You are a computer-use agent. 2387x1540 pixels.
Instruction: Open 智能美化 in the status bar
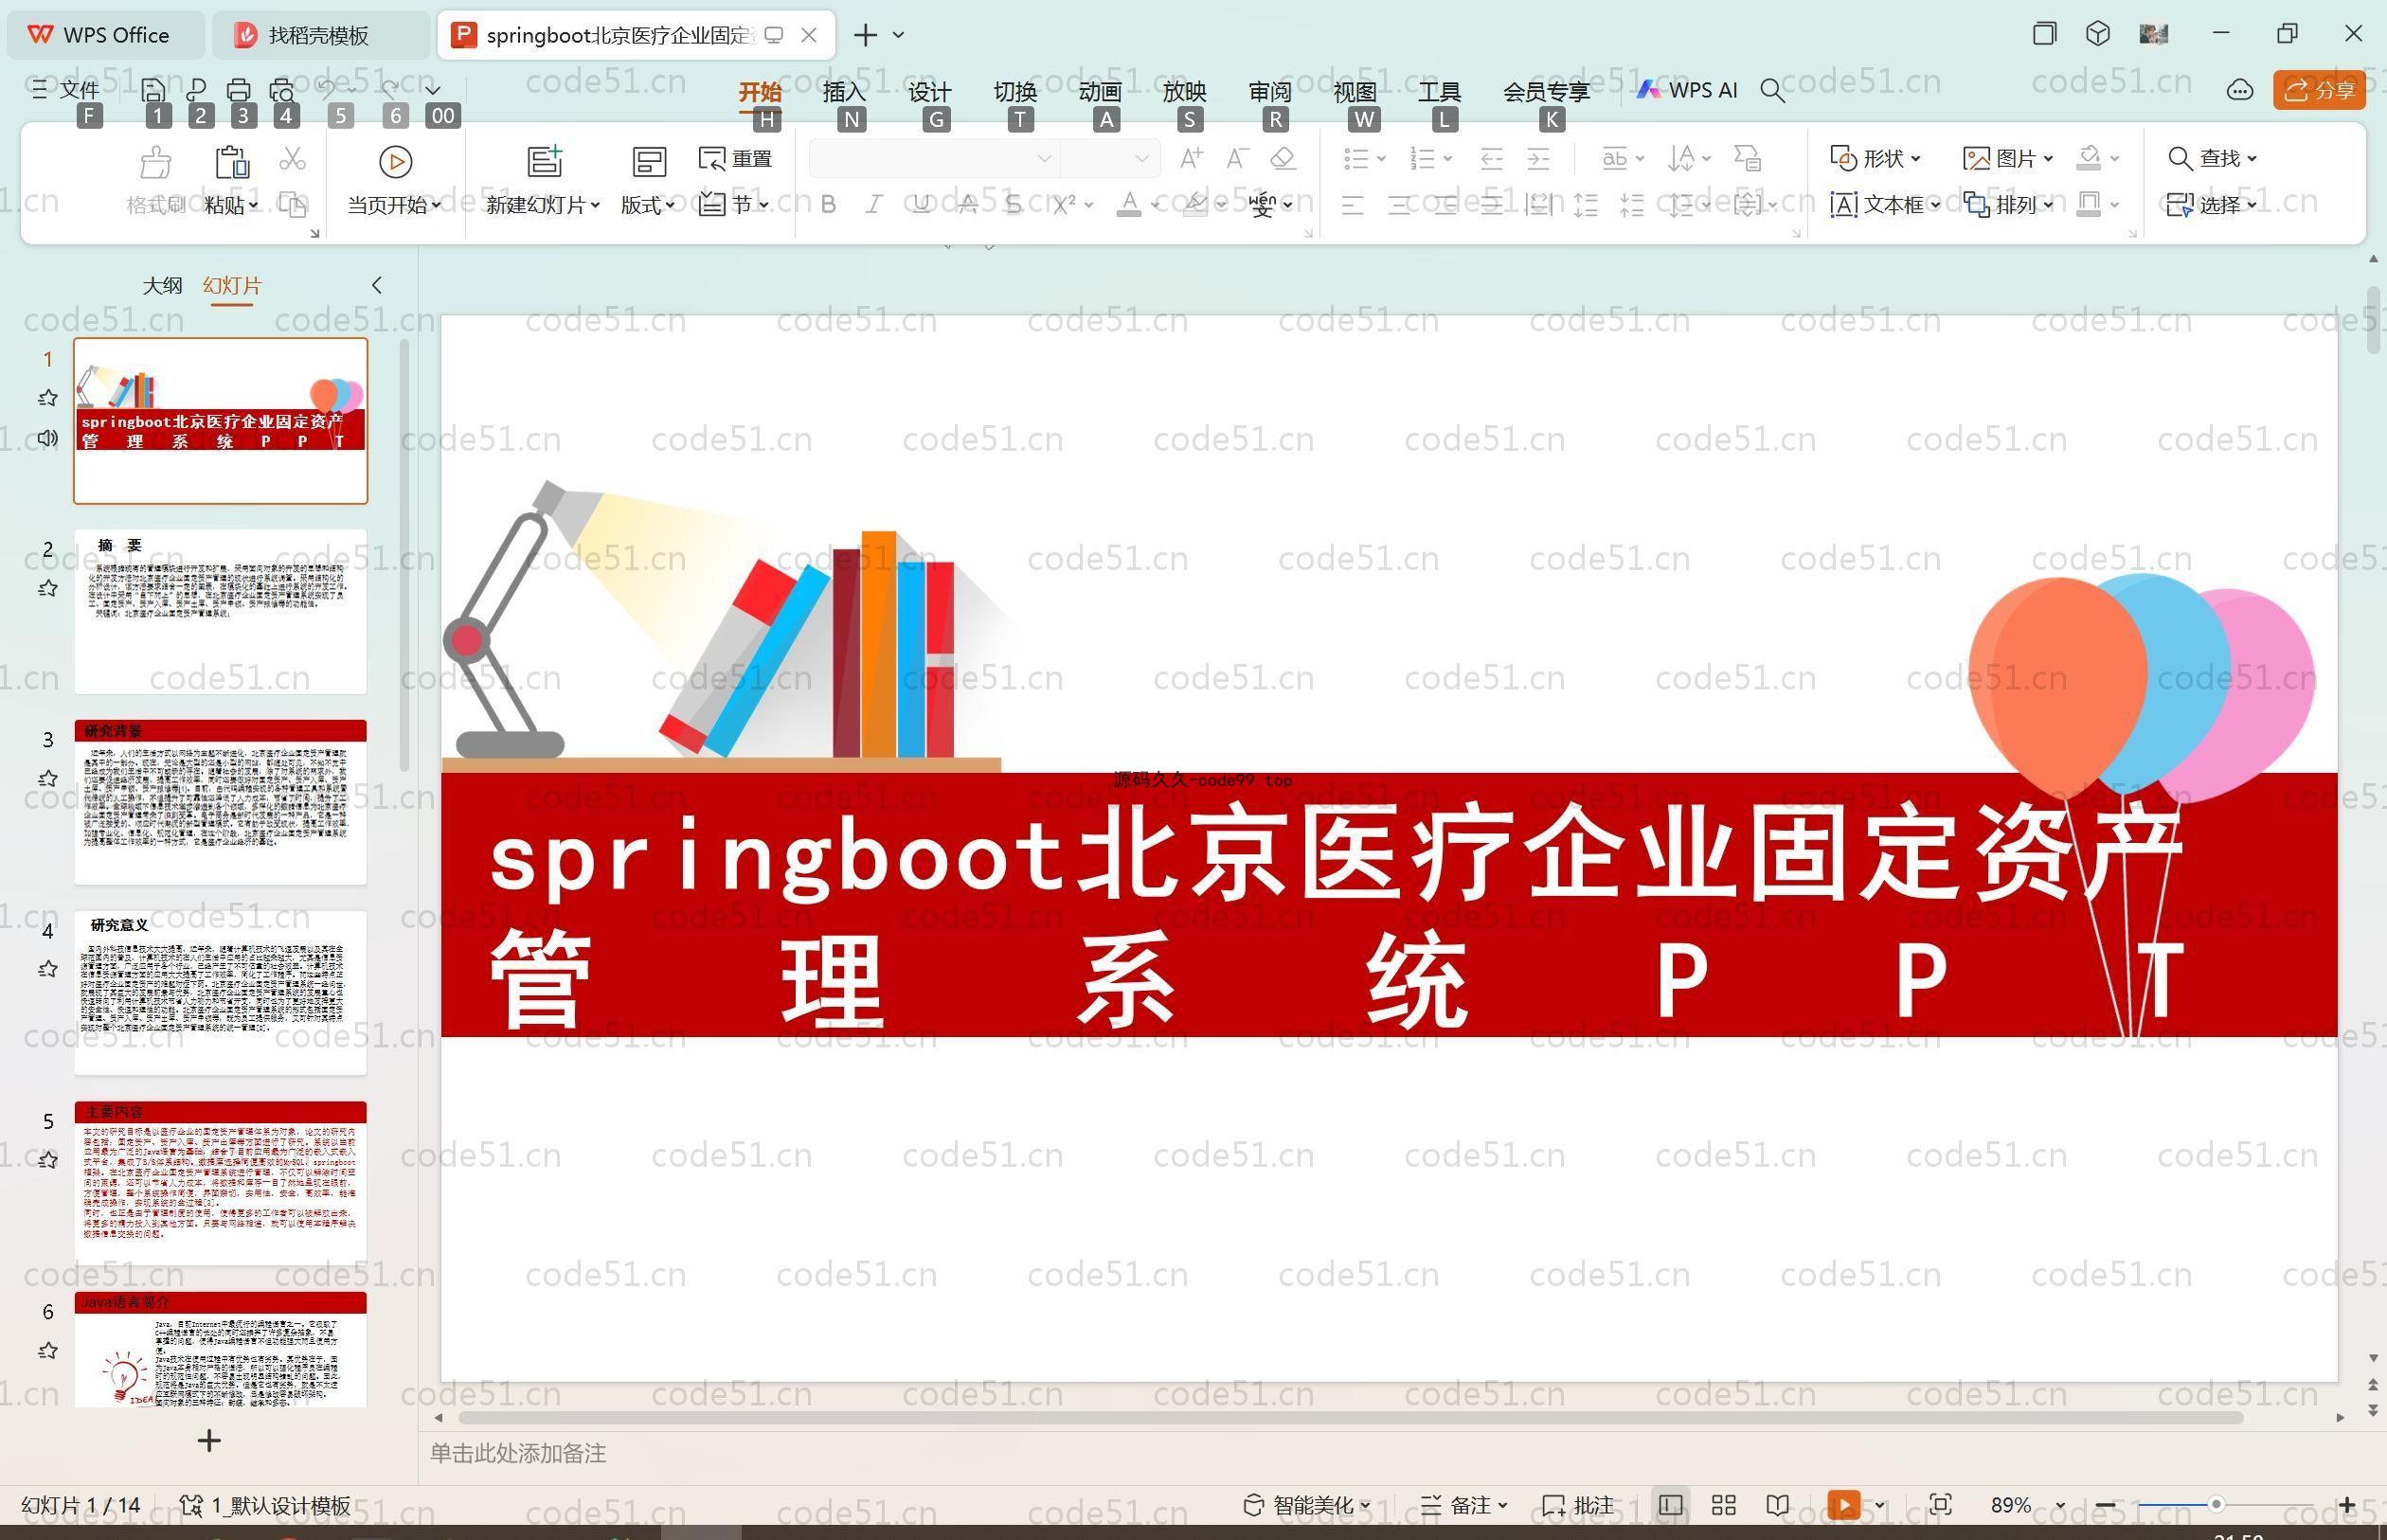[x=1306, y=1505]
